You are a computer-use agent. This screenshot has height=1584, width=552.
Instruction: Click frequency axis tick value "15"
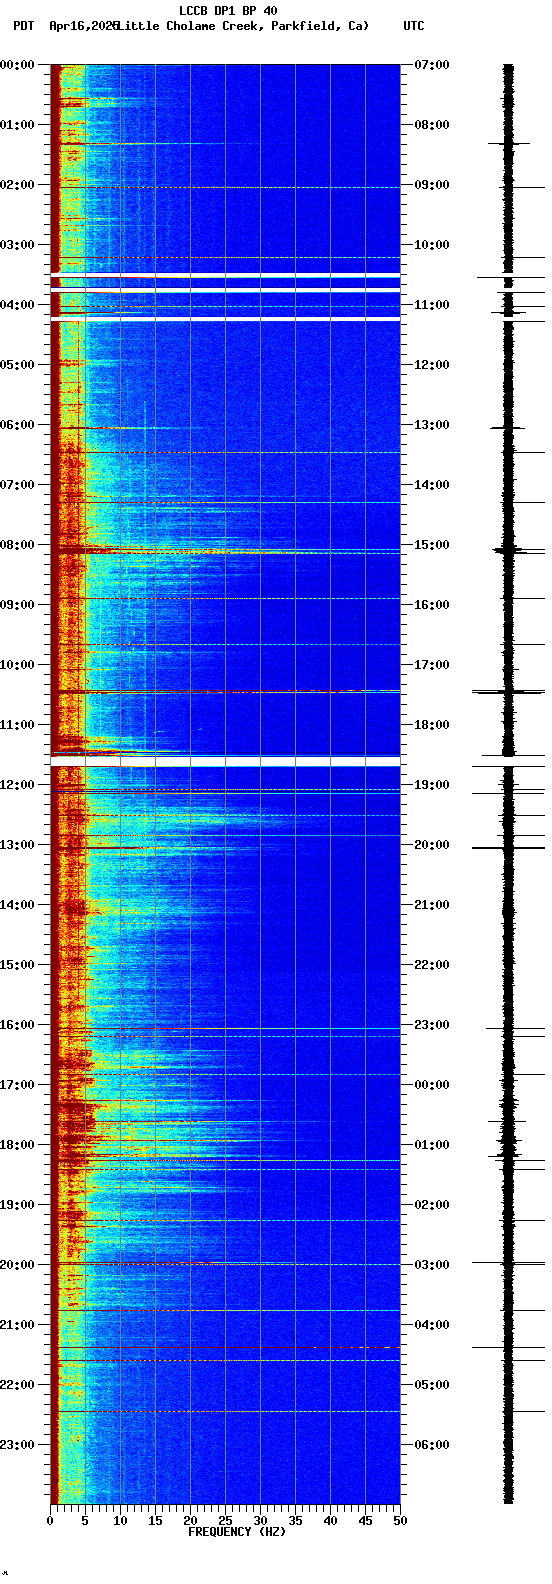(x=155, y=1521)
